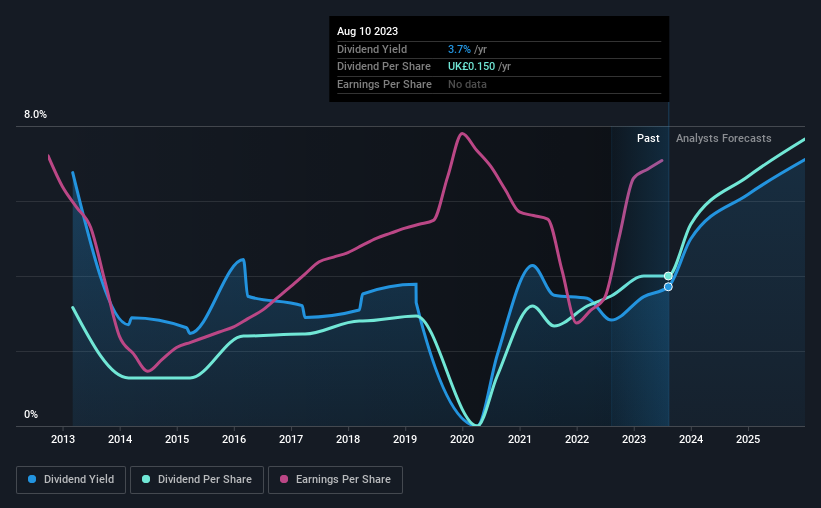Click the 2023 x-axis label
Viewport: 821px width, 508px height.
click(x=634, y=439)
